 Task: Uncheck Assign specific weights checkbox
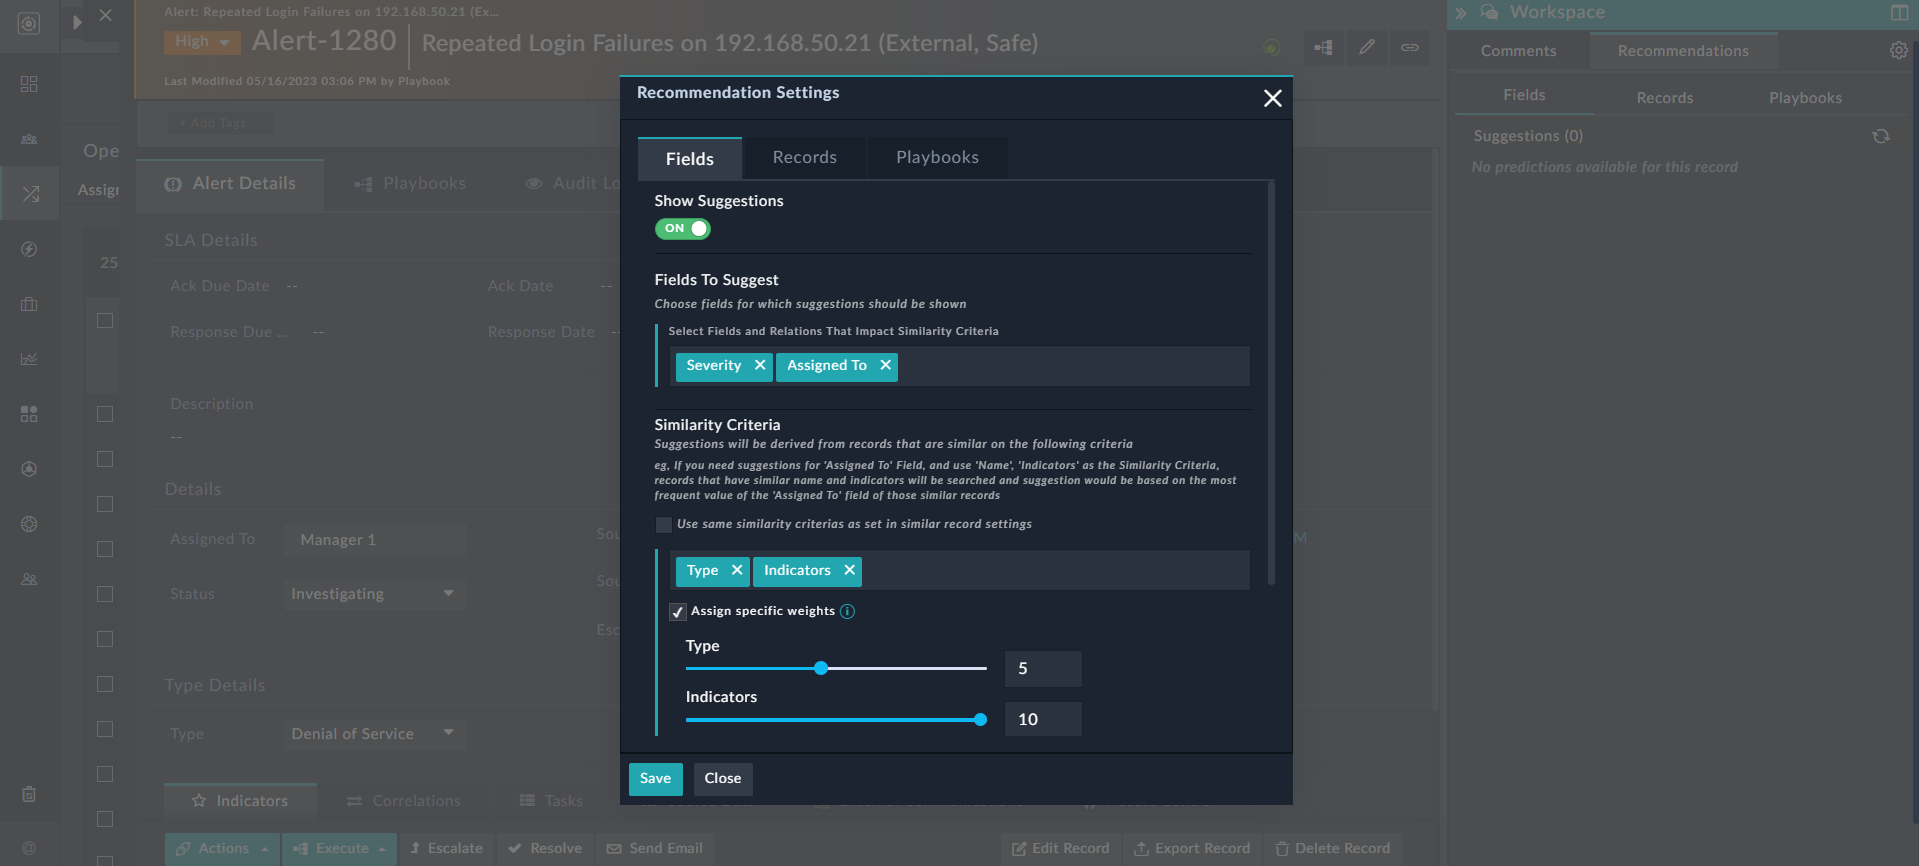[x=678, y=612]
